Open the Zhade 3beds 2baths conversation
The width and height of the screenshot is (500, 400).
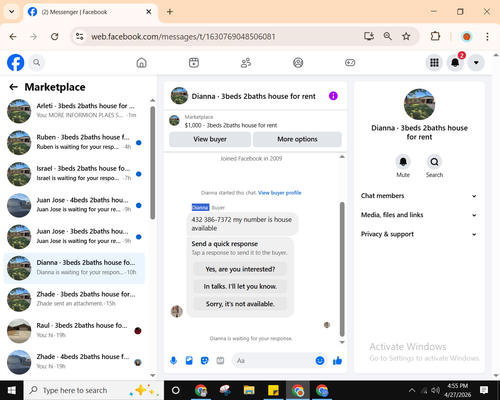[x=74, y=299]
